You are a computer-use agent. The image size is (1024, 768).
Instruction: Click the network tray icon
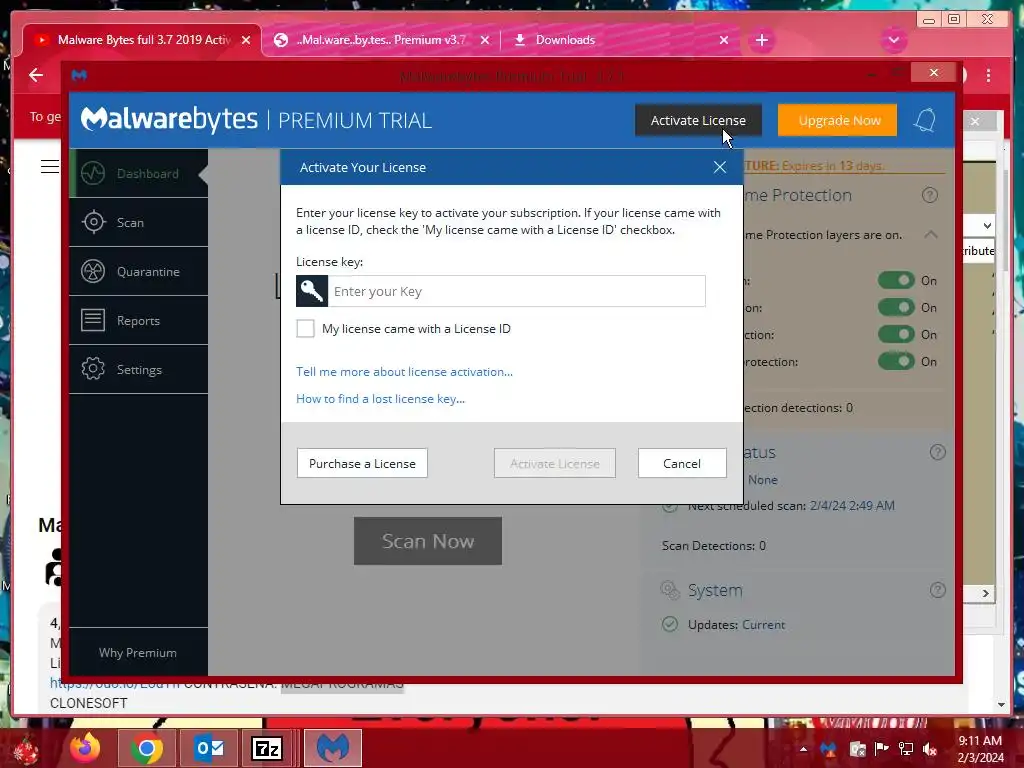point(906,749)
